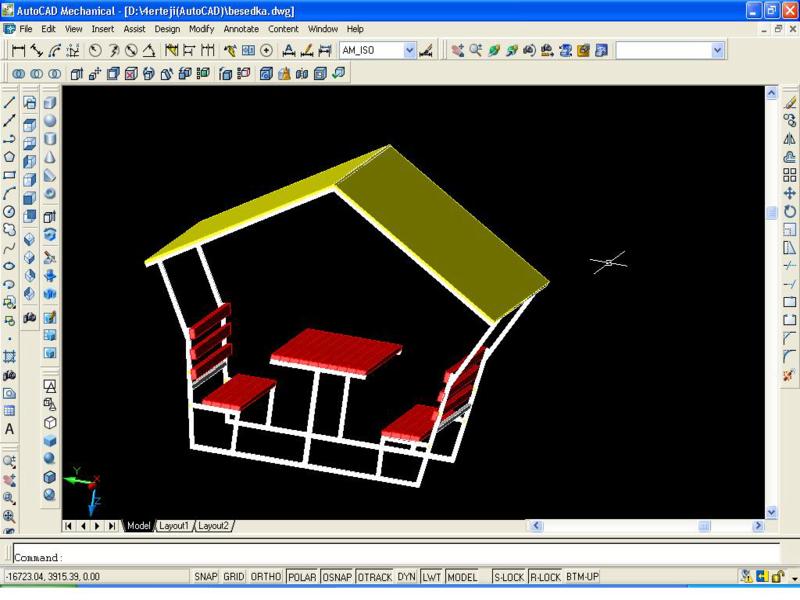Switch to the Layout1 tab

(x=174, y=526)
